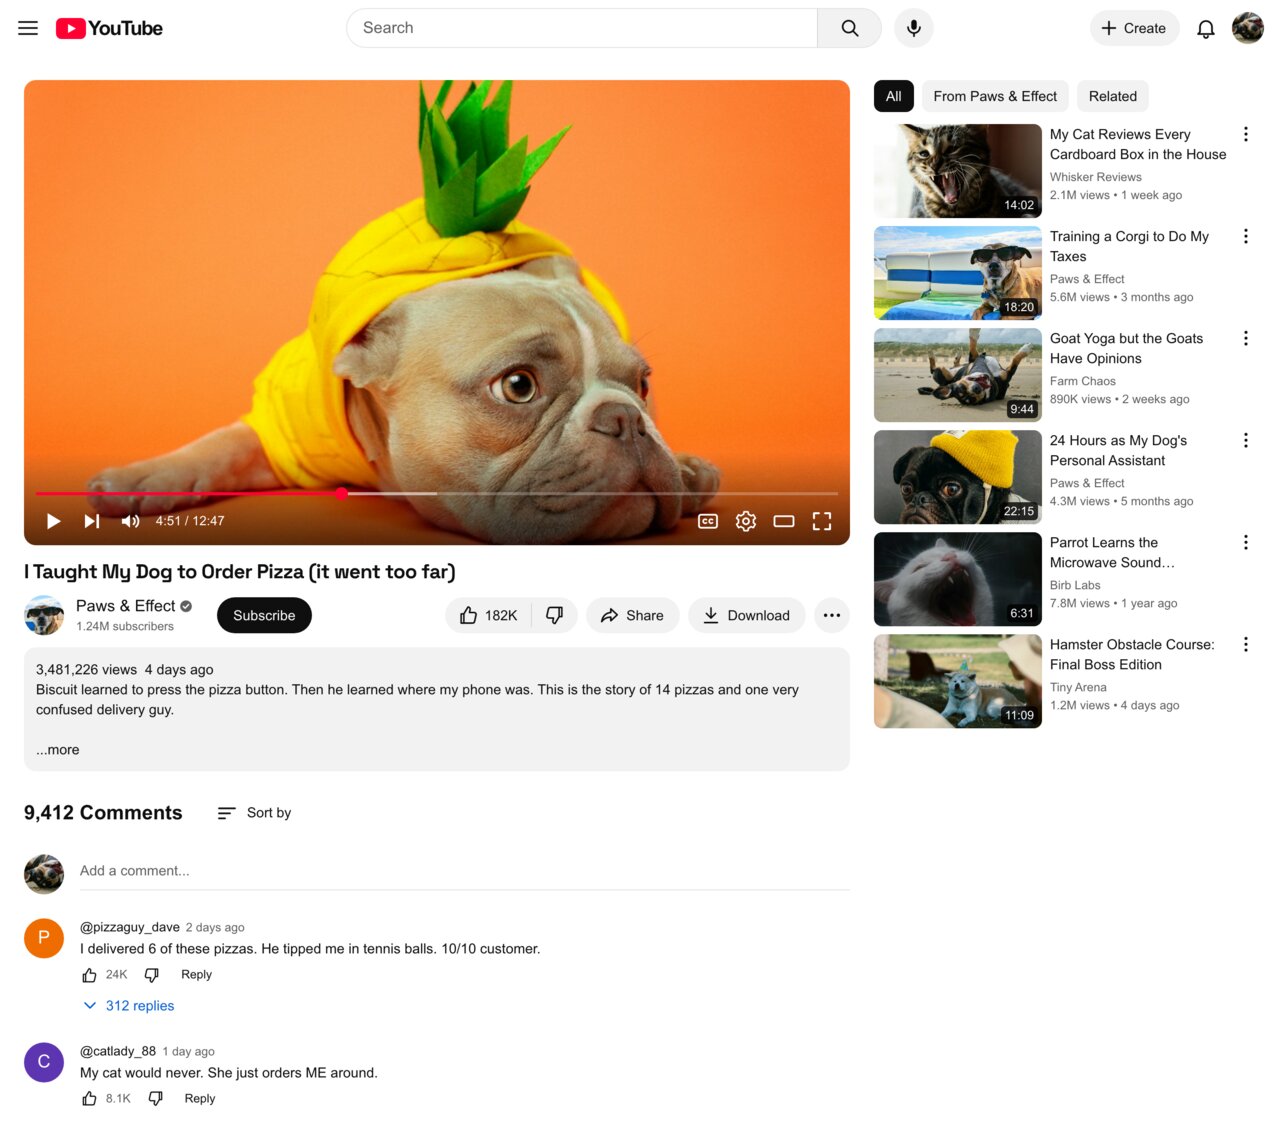Open more actions ellipsis under video
This screenshot has height=1133, width=1280.
tap(832, 615)
